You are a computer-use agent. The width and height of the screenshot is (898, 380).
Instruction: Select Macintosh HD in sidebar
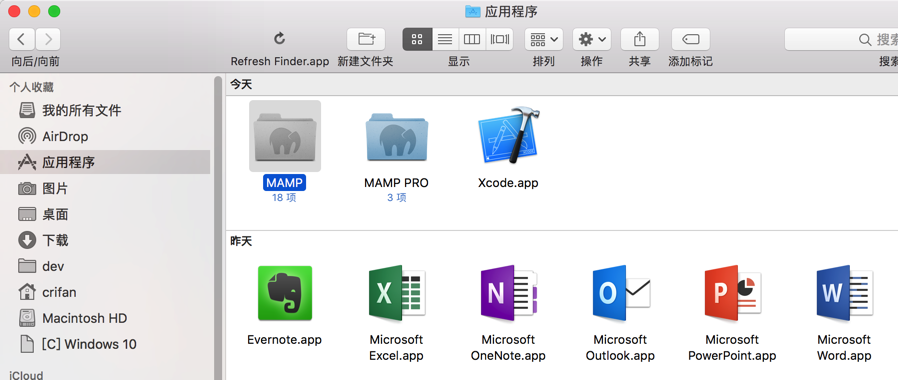[x=105, y=318]
